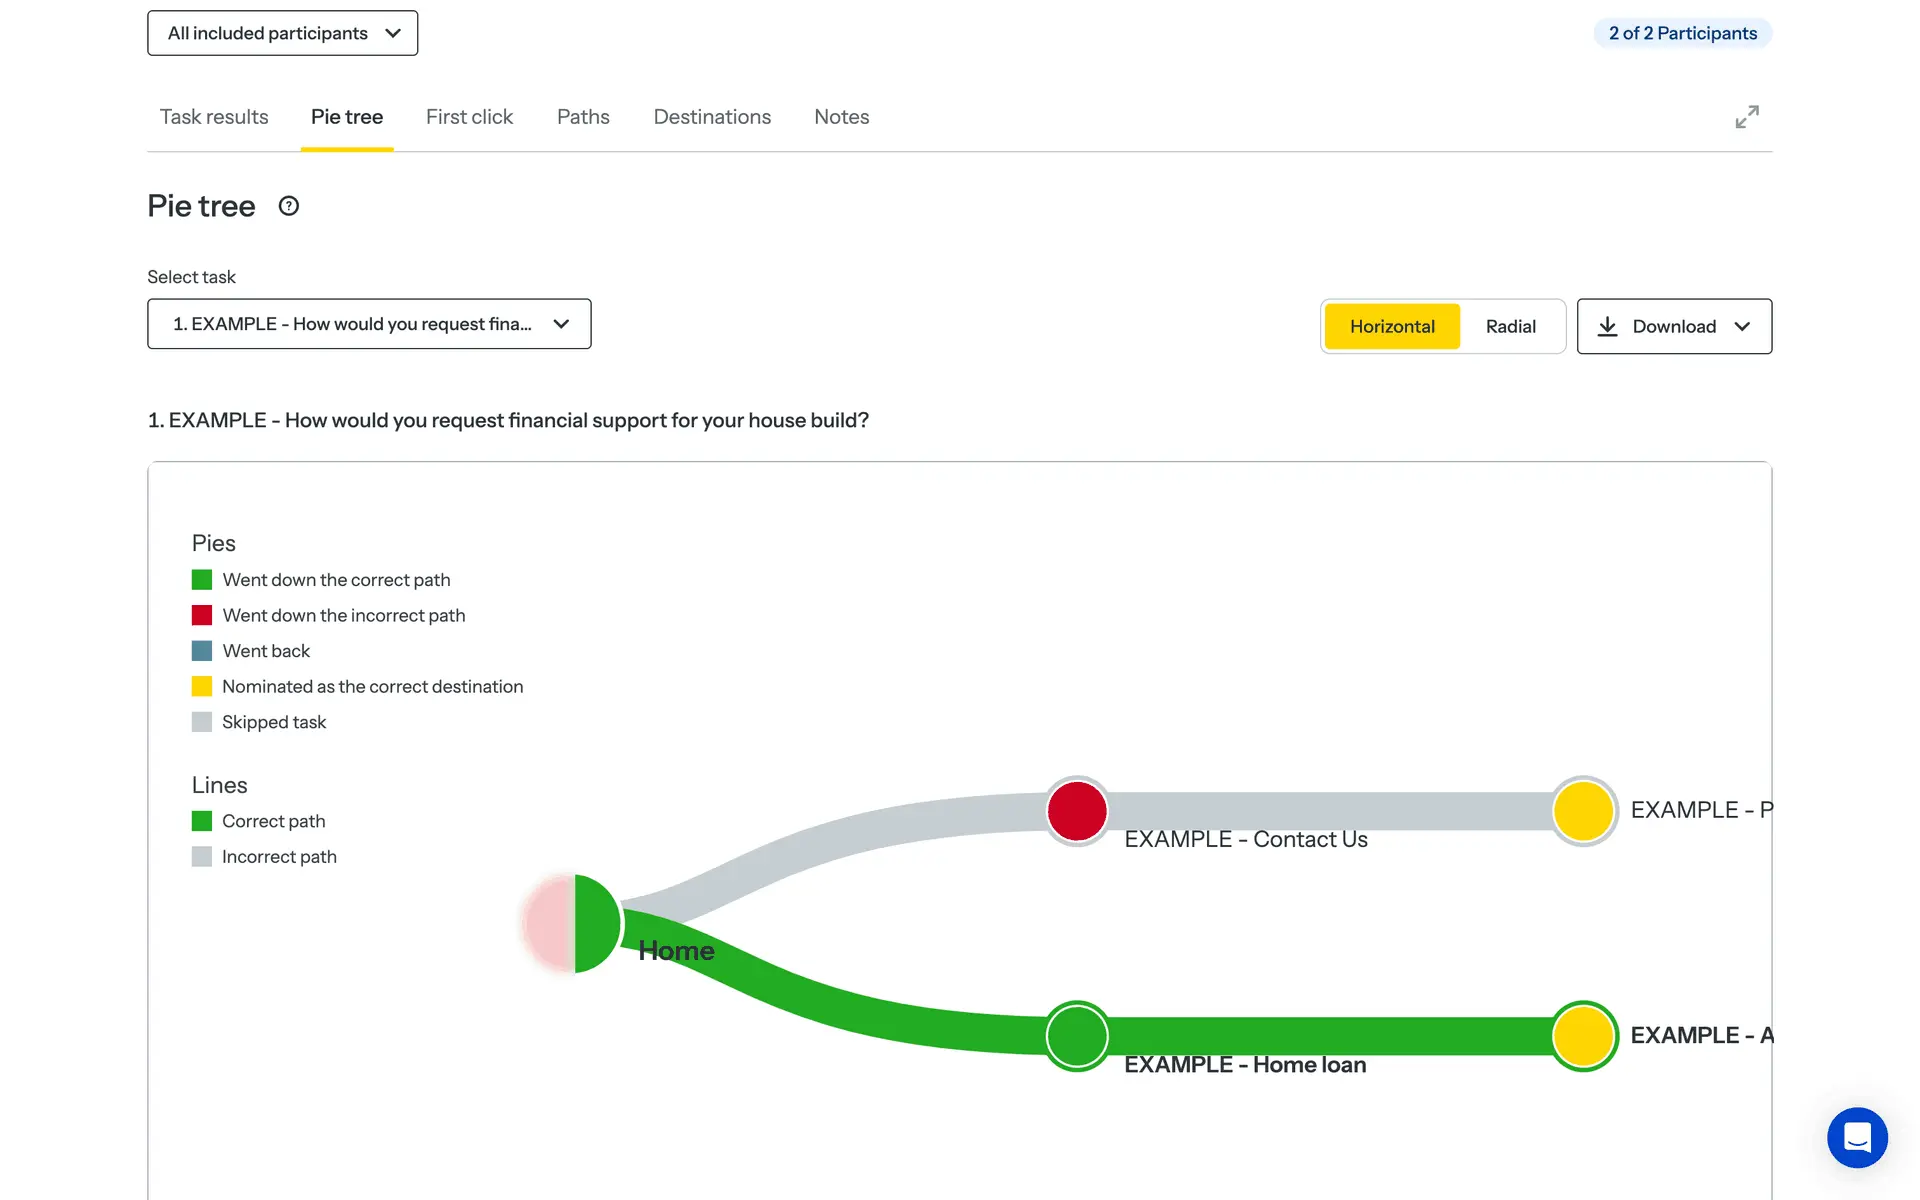
Task: Click the yellow node on the incorrect path
Action: tap(1584, 811)
